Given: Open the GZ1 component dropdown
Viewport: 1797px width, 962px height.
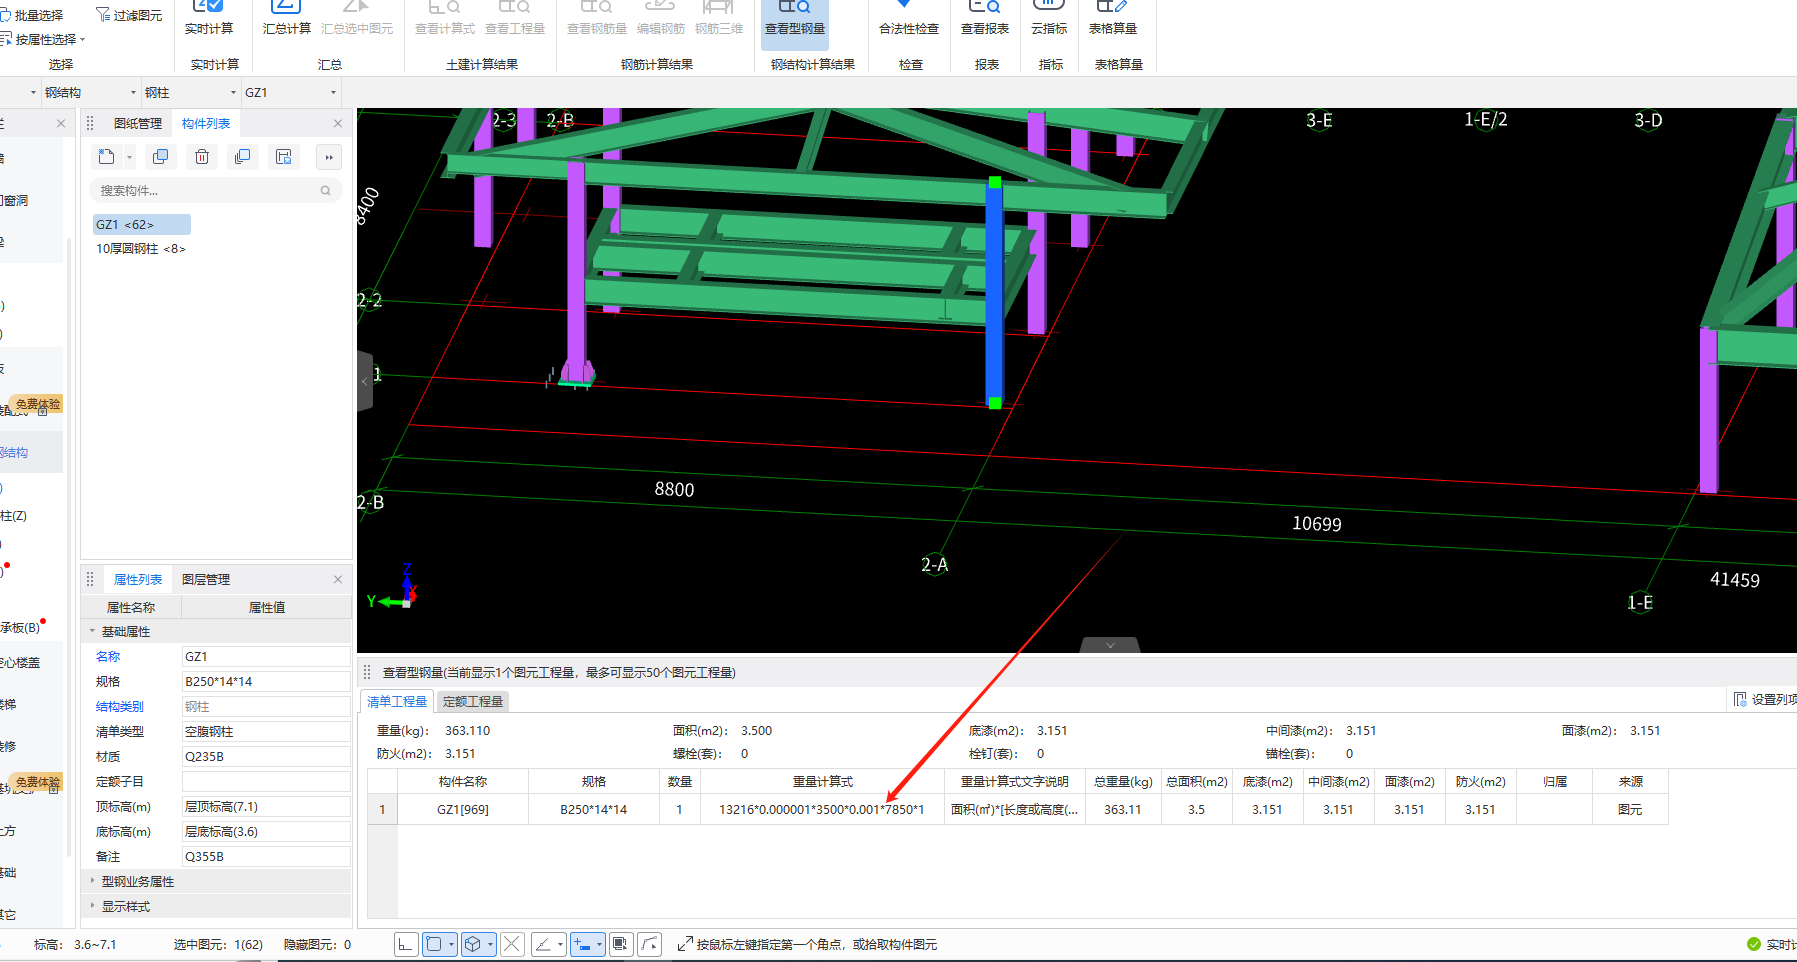Looking at the screenshot, I should click(334, 92).
